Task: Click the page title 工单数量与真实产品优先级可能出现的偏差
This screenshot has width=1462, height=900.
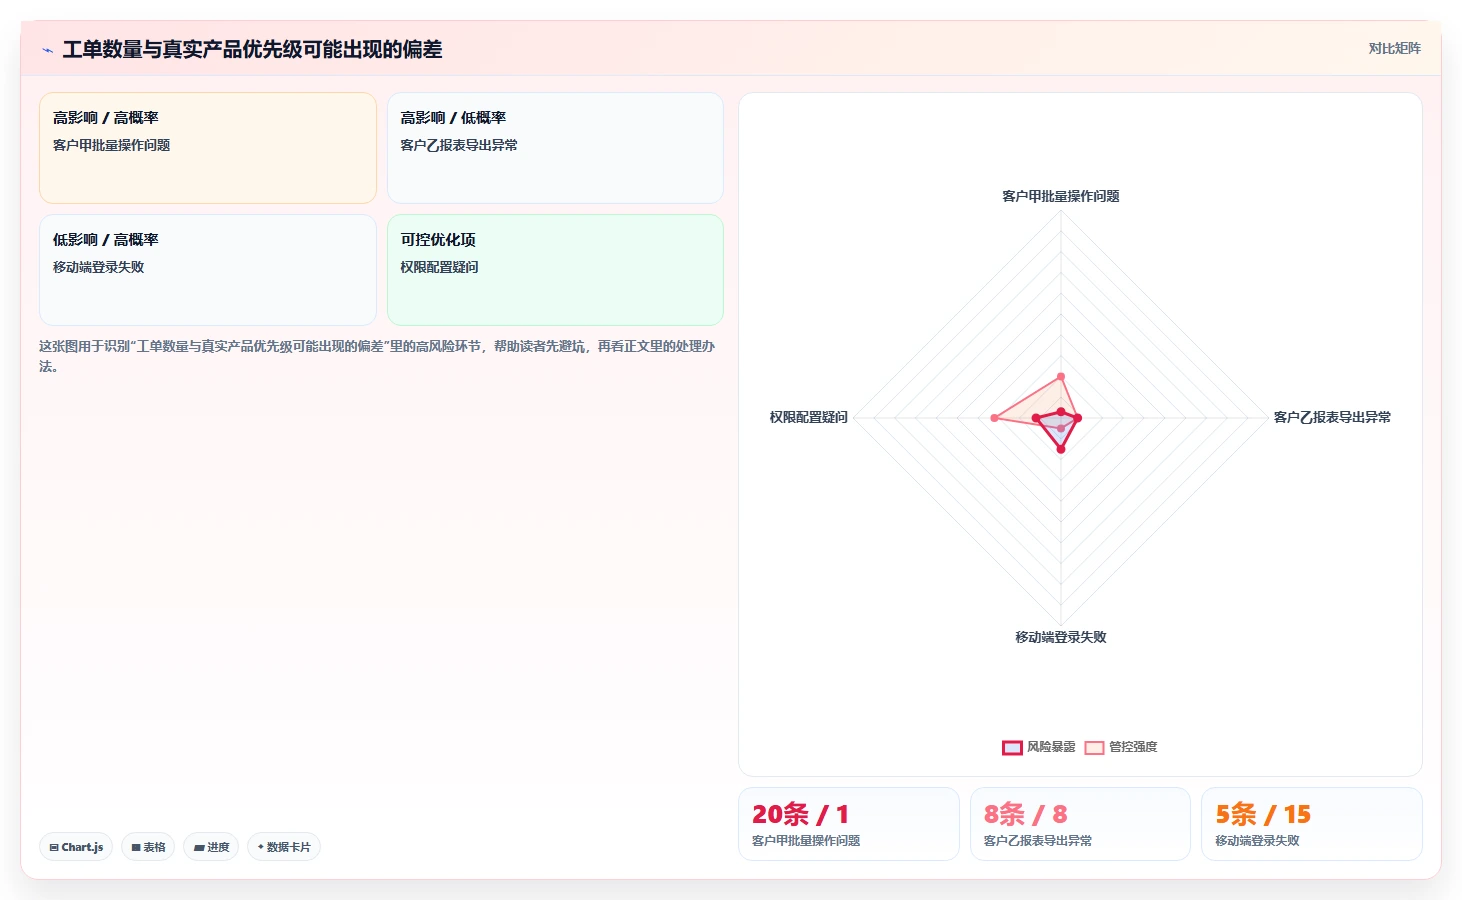Action: pyautogui.click(x=252, y=49)
